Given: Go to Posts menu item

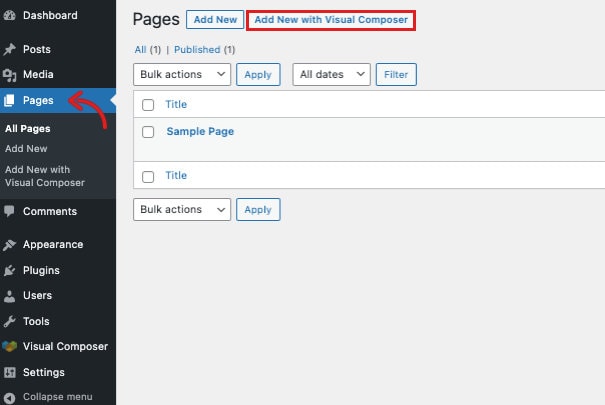Looking at the screenshot, I should pos(37,49).
